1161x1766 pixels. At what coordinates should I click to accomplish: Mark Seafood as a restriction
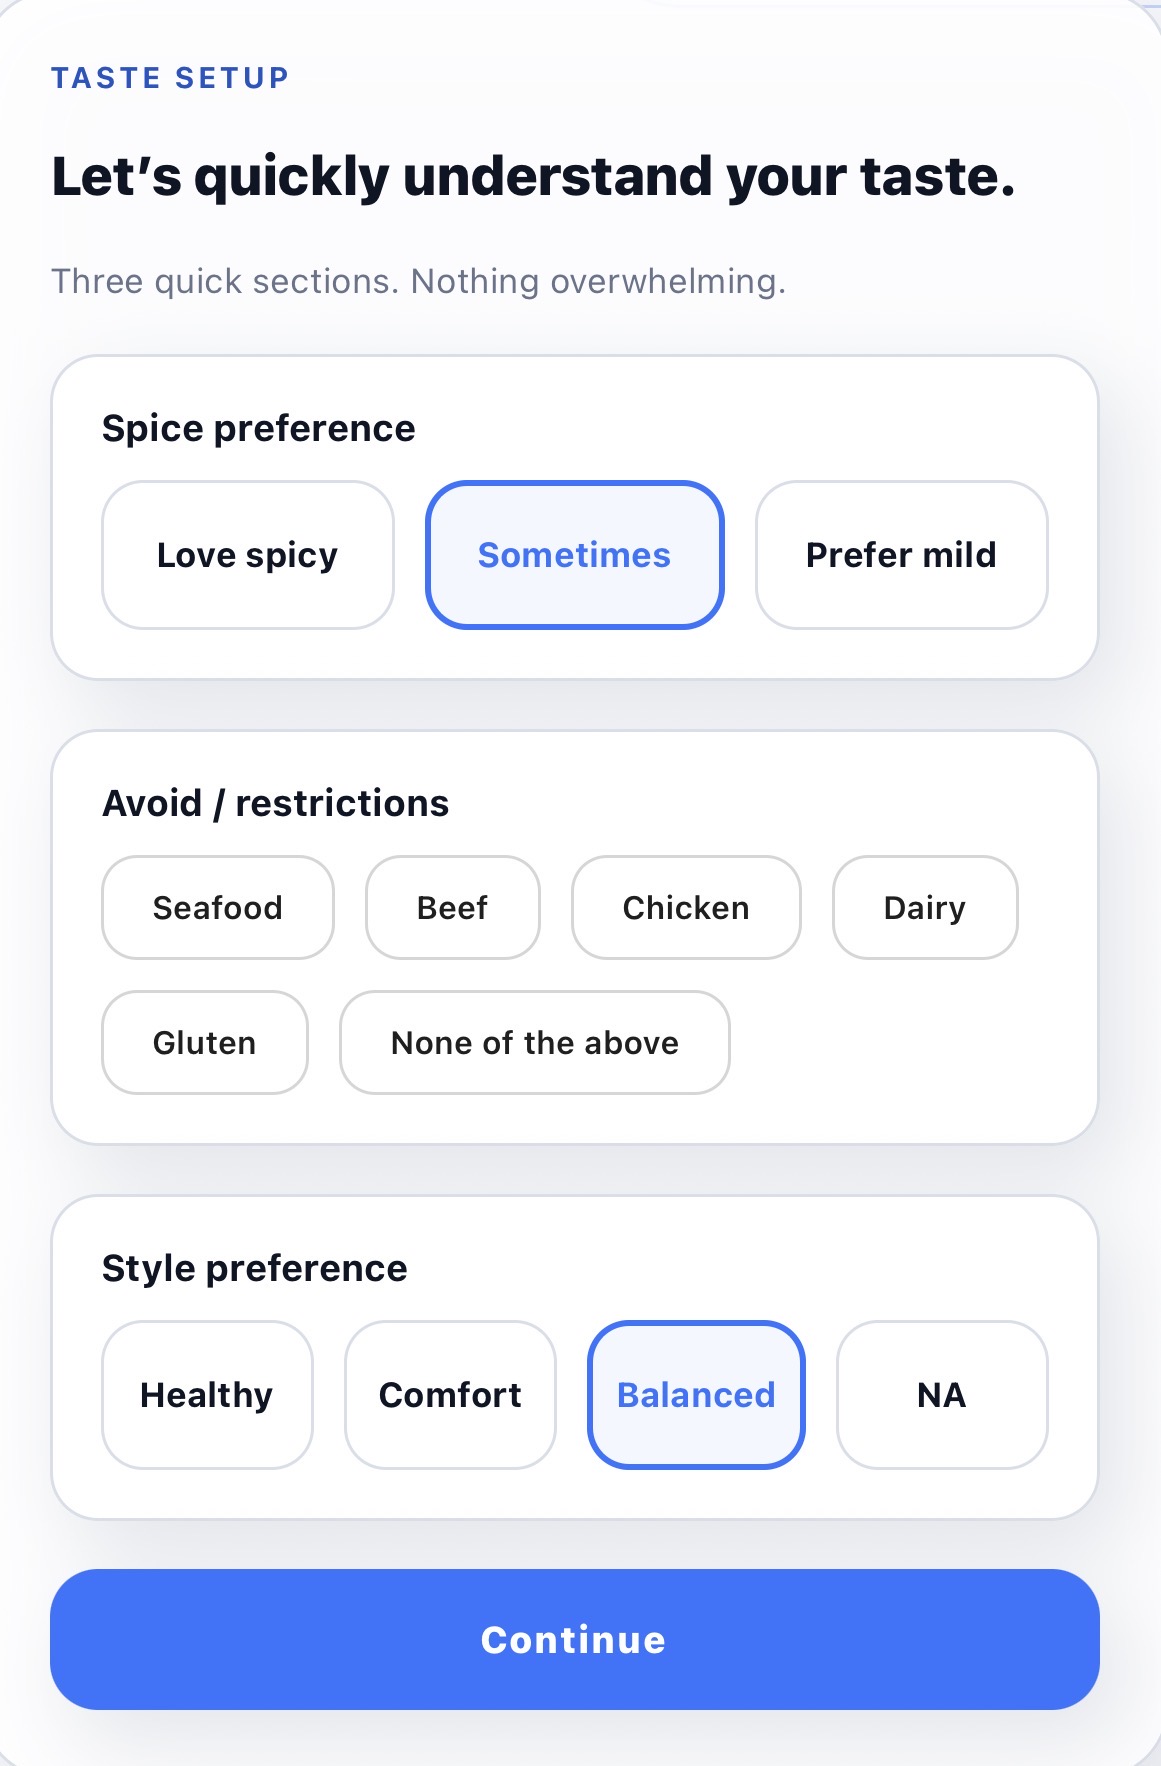[217, 907]
